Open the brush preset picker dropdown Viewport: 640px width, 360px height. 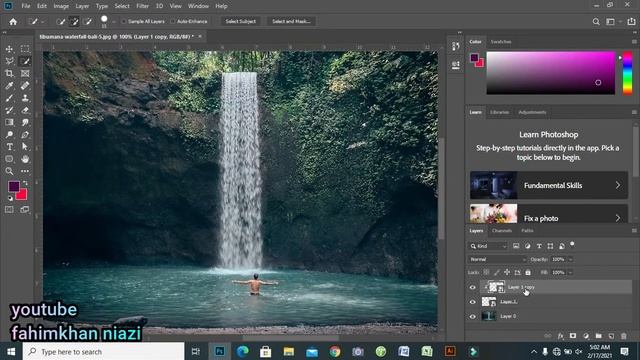pos(113,22)
